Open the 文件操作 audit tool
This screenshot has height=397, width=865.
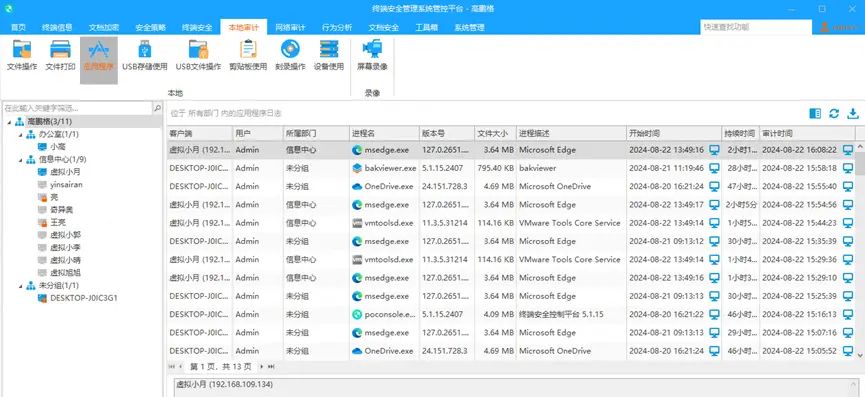point(22,56)
